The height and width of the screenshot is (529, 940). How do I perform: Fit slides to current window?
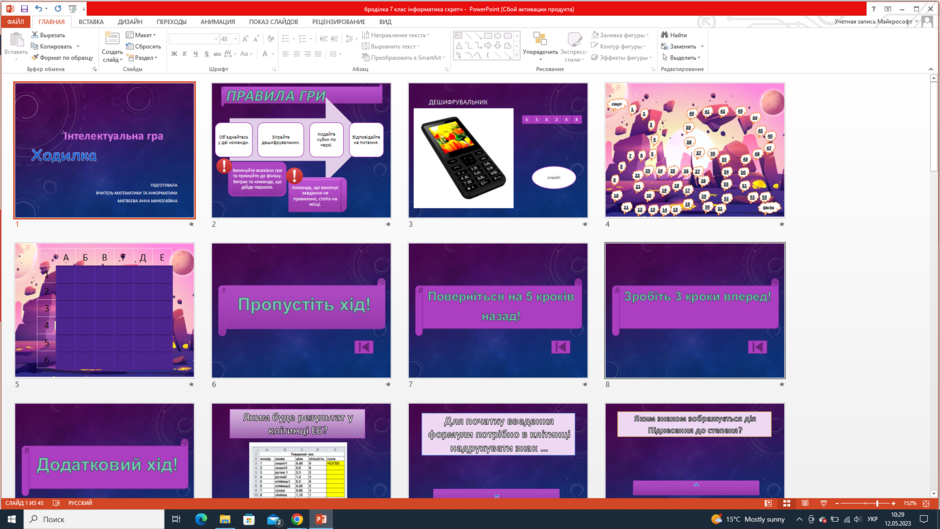point(926,503)
